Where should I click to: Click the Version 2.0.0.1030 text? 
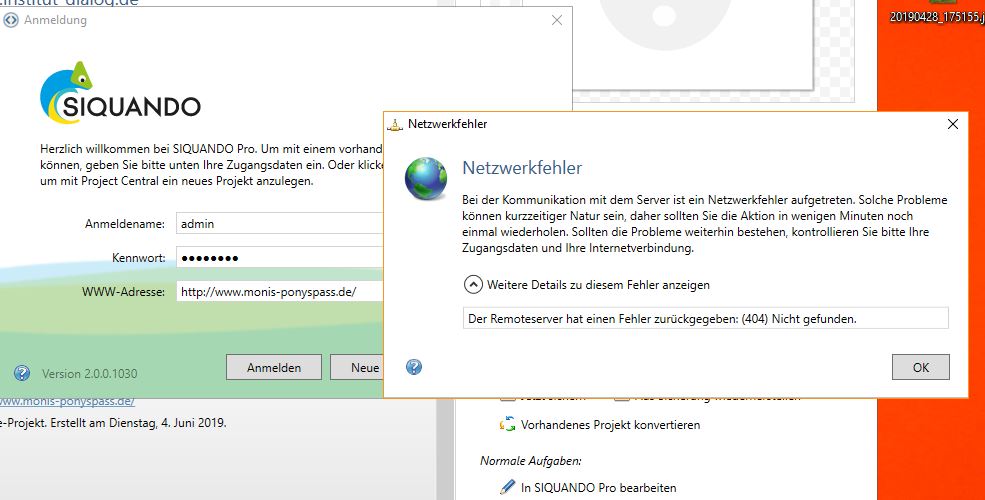89,374
